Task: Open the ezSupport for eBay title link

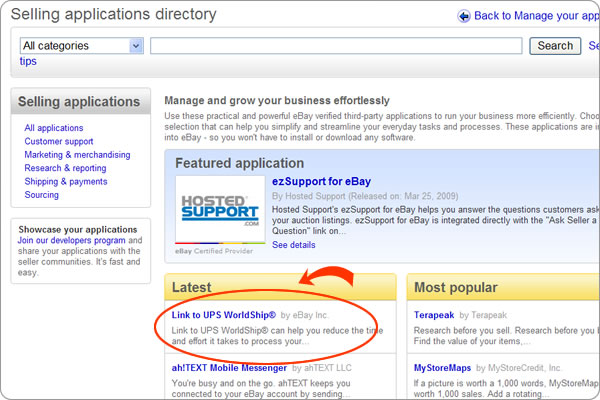Action: pyautogui.click(x=321, y=181)
